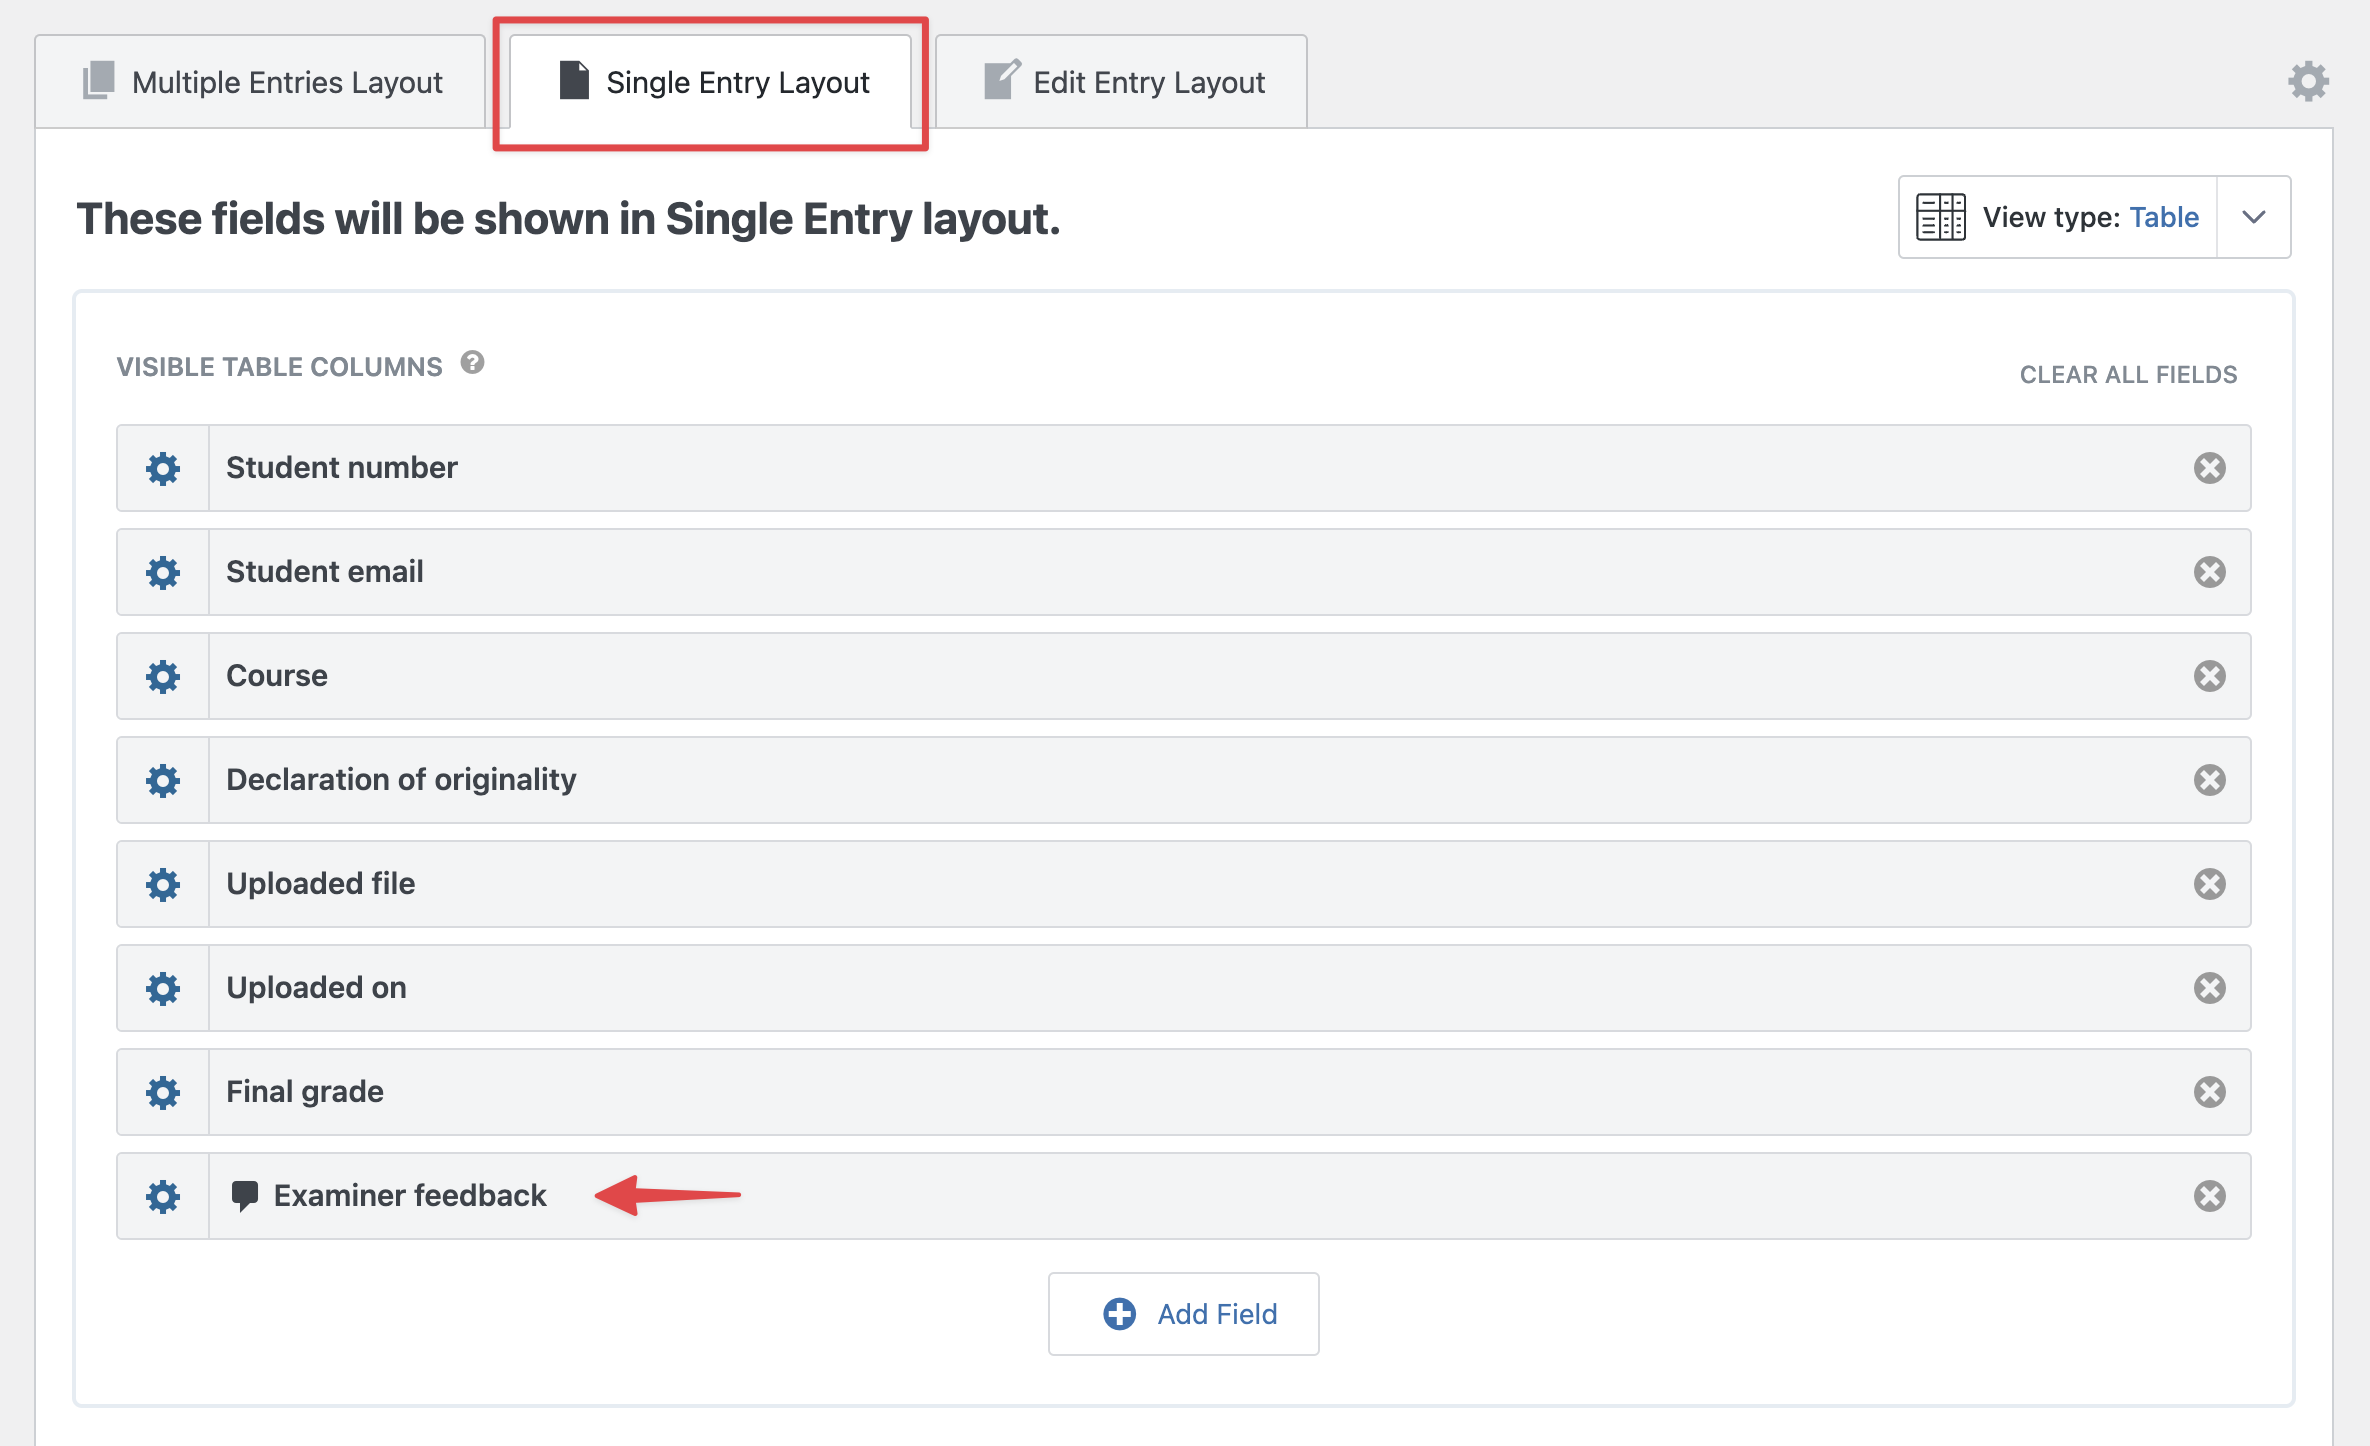This screenshot has width=2370, height=1446.
Task: Open settings gear for Final grade field
Action: (x=163, y=1092)
